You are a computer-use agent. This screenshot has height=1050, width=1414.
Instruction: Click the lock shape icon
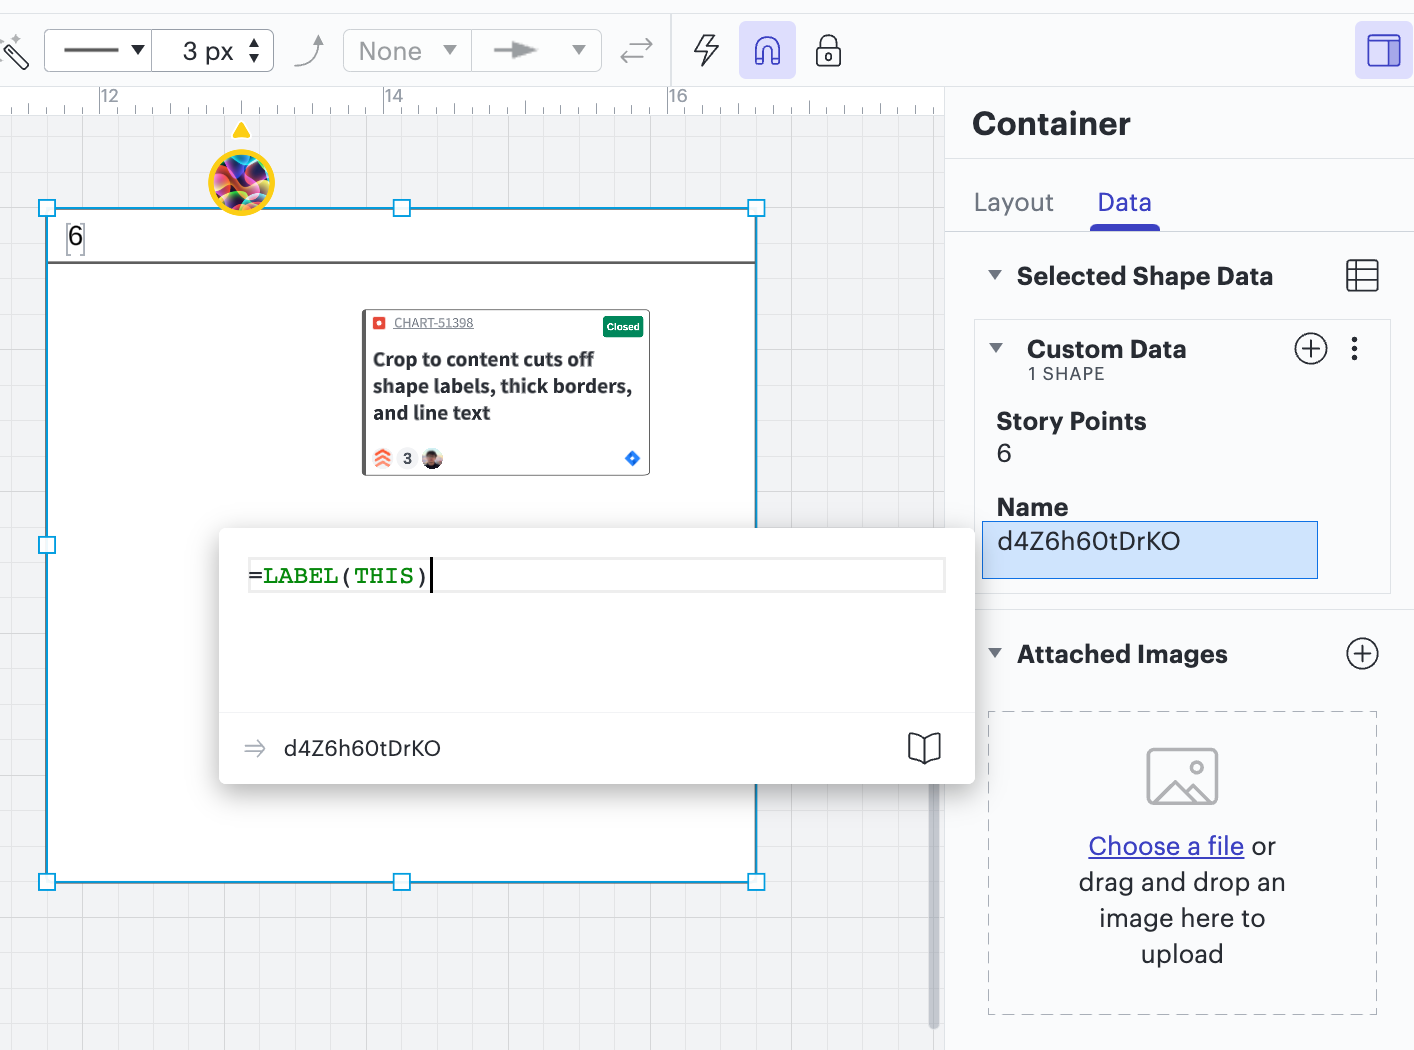point(828,50)
